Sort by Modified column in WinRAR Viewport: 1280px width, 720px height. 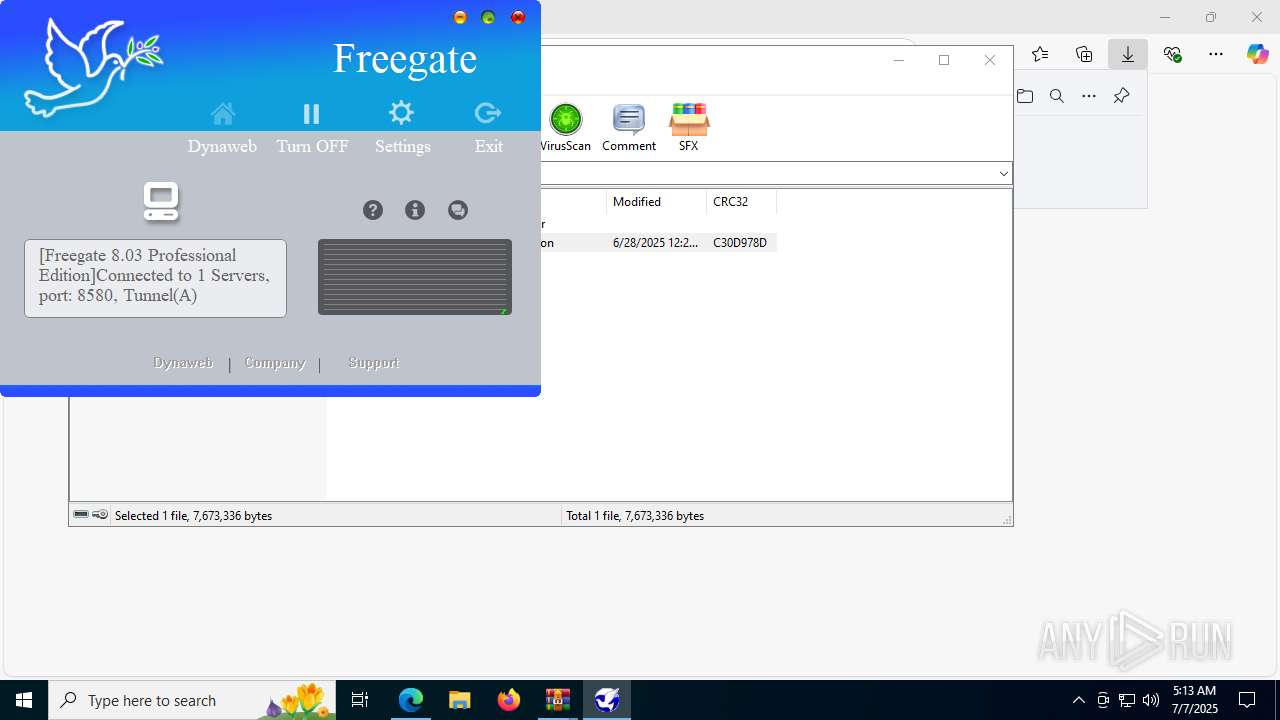pos(656,202)
